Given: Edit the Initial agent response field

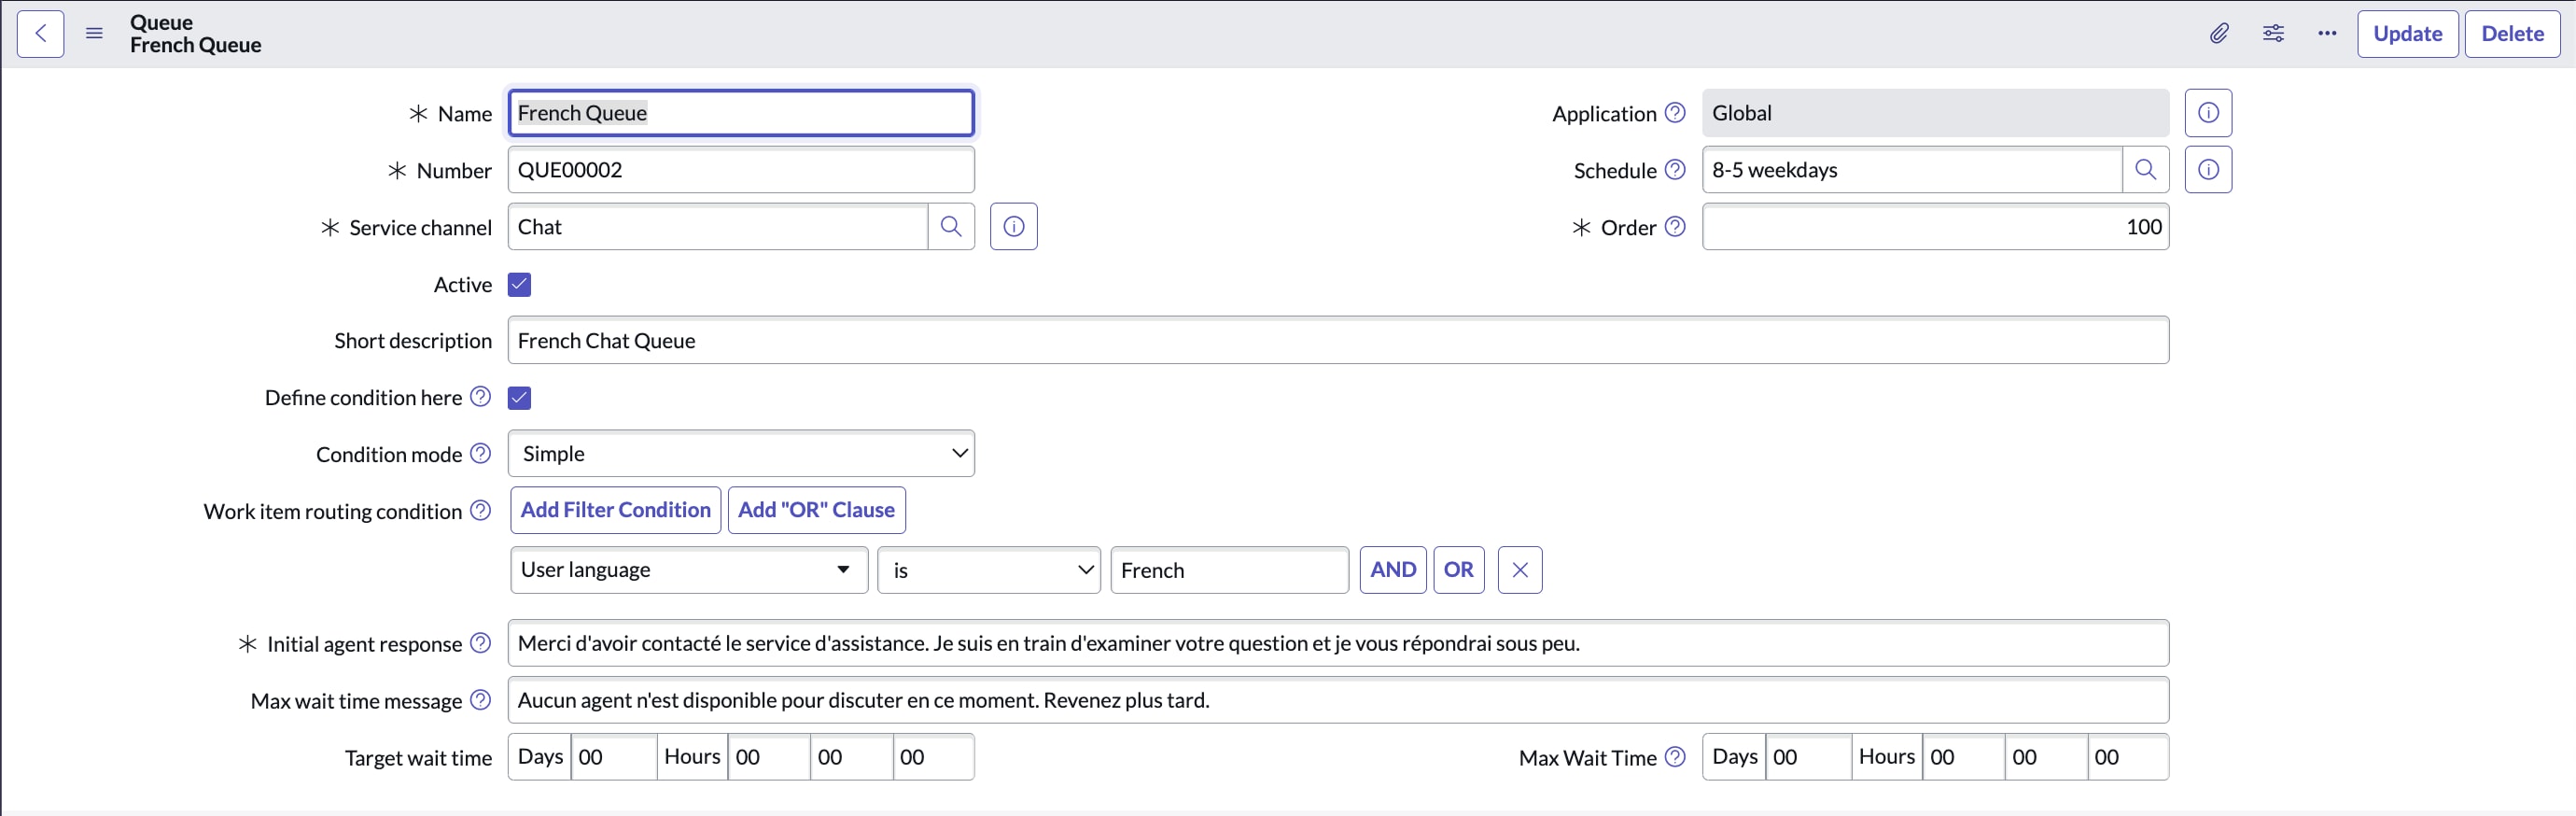Looking at the screenshot, I should tap(1338, 643).
